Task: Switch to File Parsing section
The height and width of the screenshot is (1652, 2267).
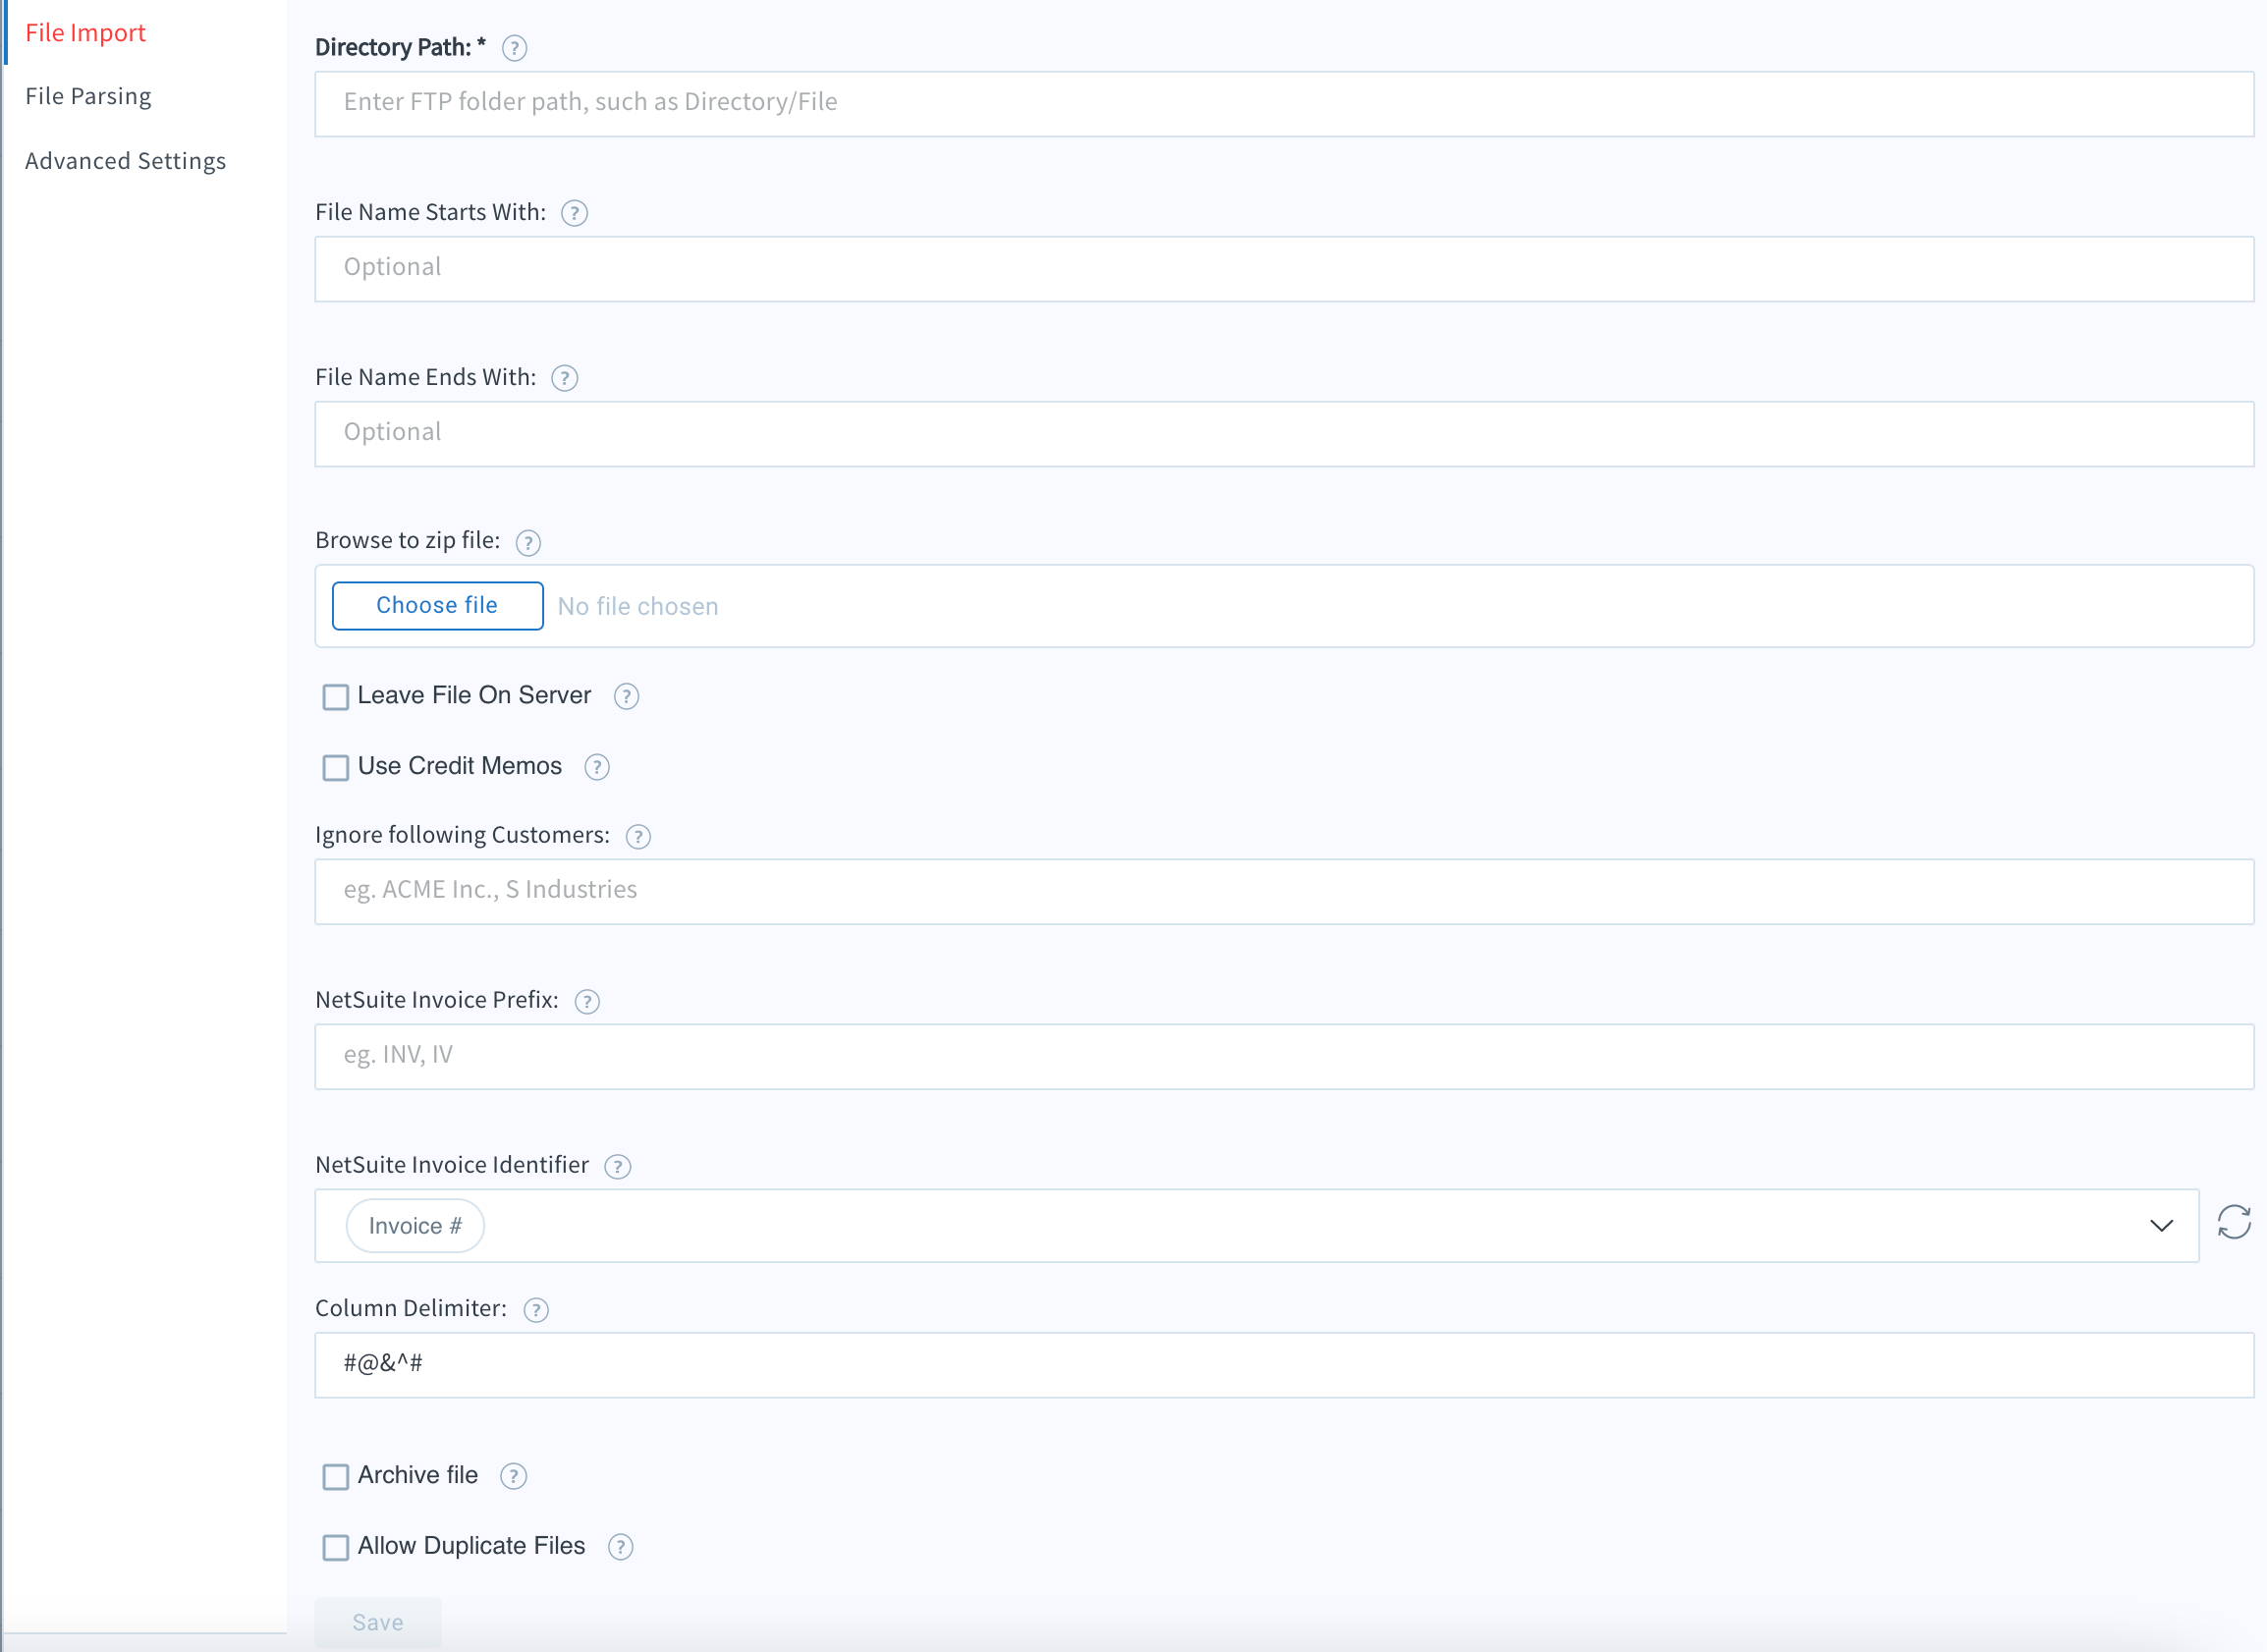Action: [88, 96]
